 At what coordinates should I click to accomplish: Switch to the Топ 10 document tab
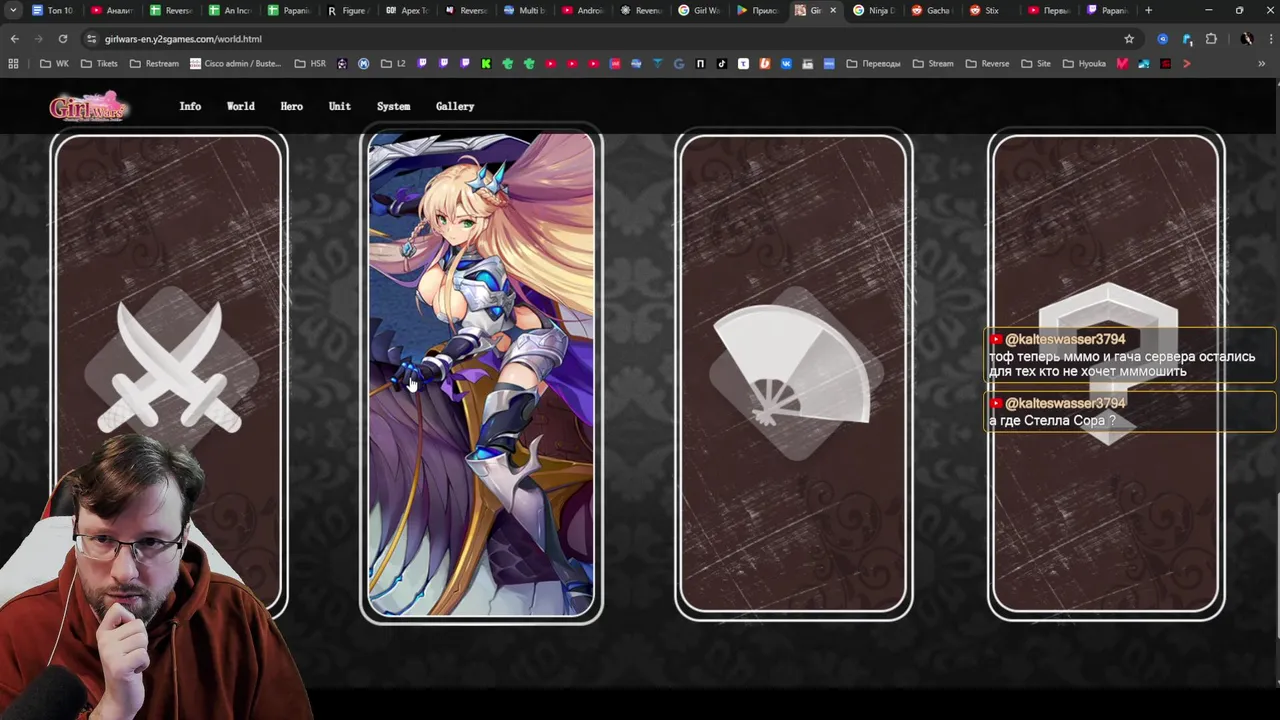(x=53, y=10)
